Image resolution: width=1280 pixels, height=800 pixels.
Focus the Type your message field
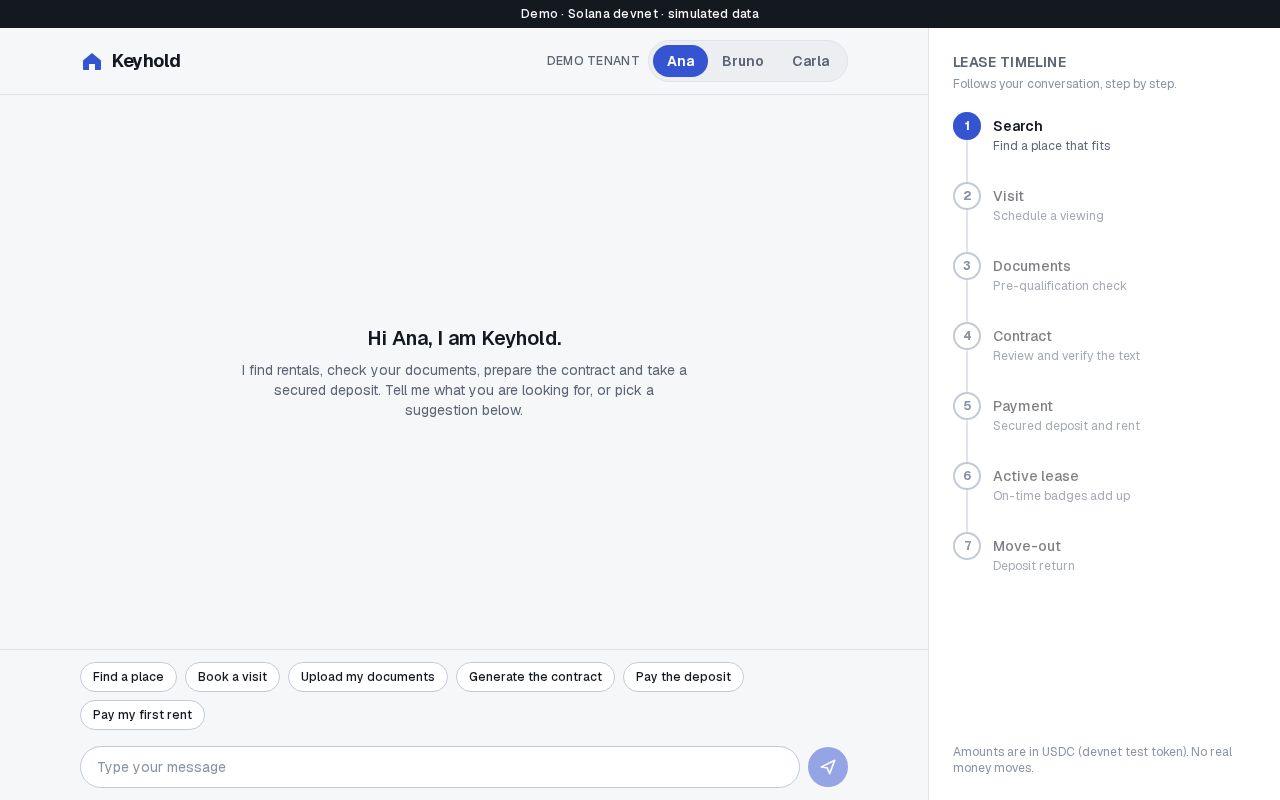440,767
